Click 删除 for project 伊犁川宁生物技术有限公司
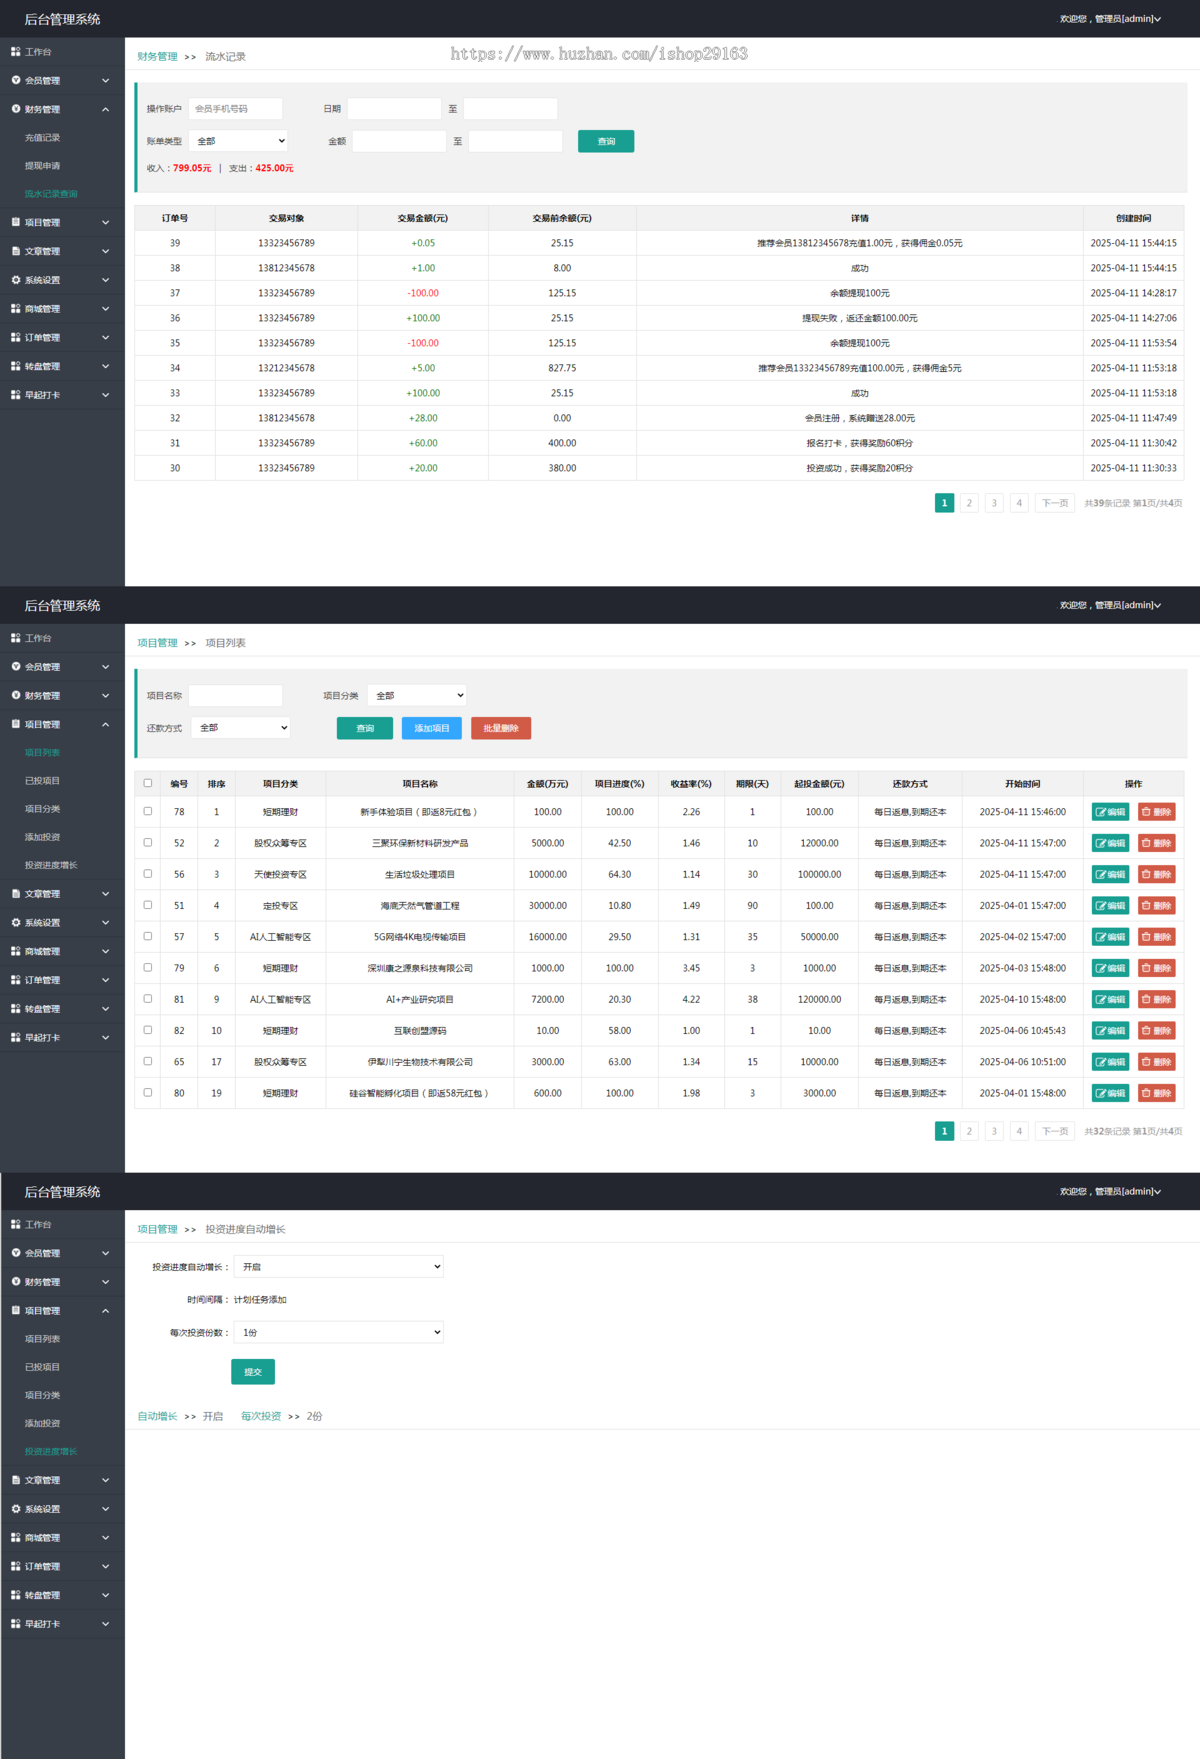 pyautogui.click(x=1156, y=1062)
